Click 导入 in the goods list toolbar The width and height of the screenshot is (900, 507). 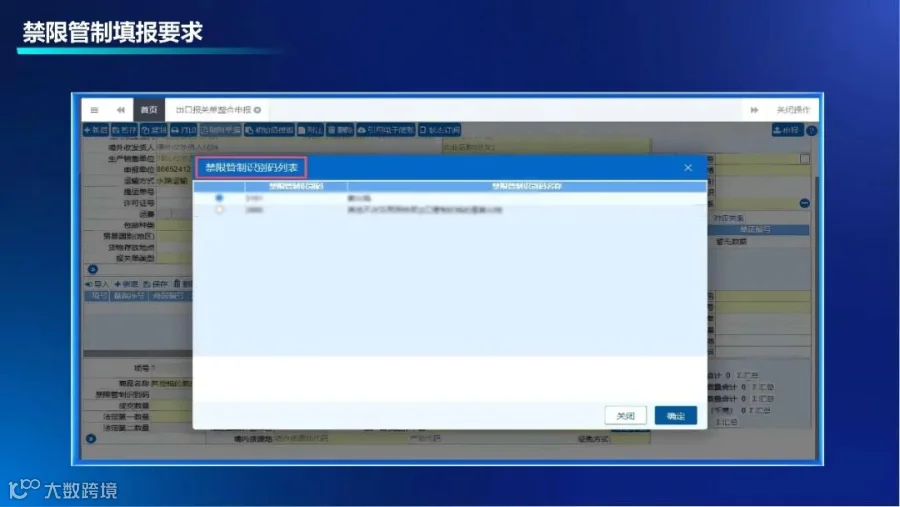(96, 284)
